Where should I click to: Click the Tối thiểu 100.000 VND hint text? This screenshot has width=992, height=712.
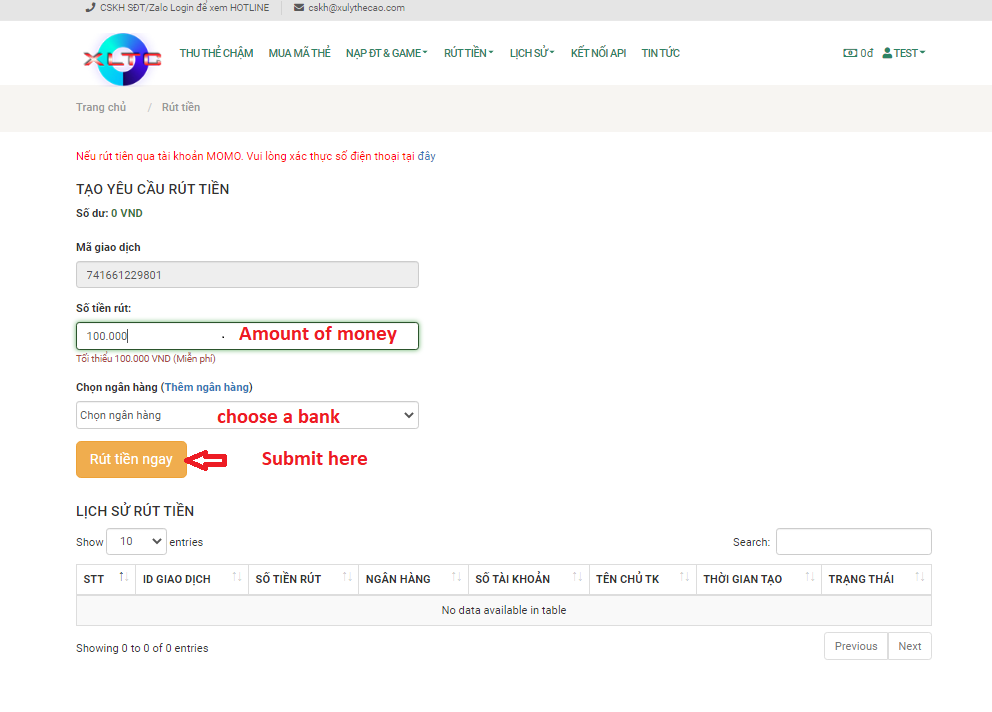pos(146,359)
